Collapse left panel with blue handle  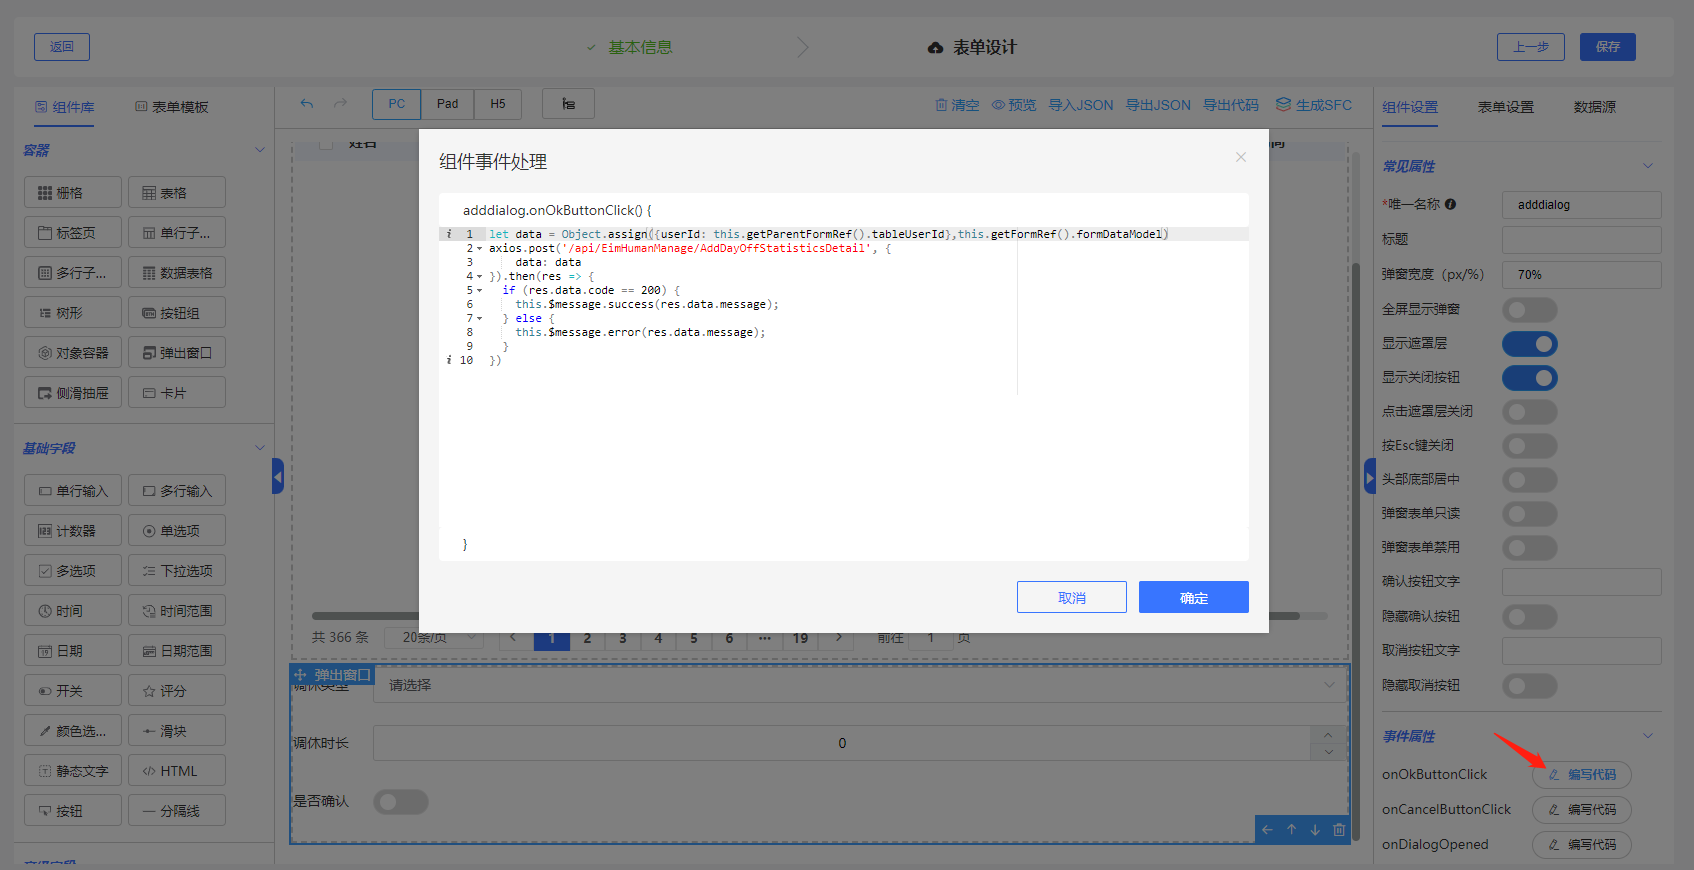[x=278, y=476]
